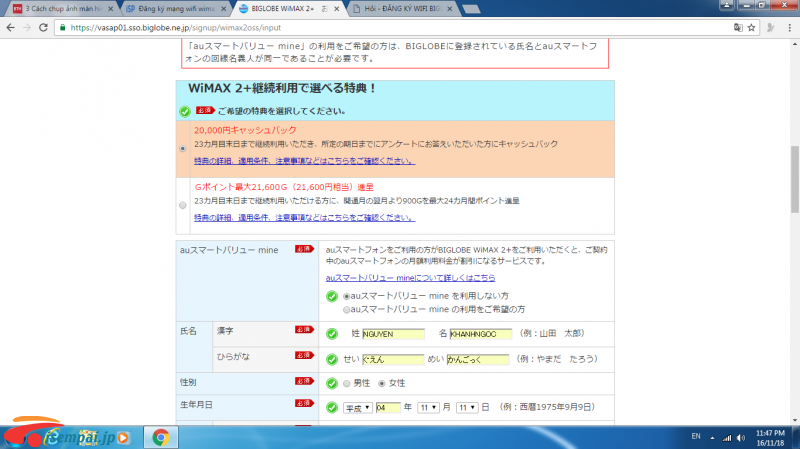Click the WiMAX 2+継続利用で選べる特典 heading
Screen dimensions: 800x449
click(x=282, y=88)
